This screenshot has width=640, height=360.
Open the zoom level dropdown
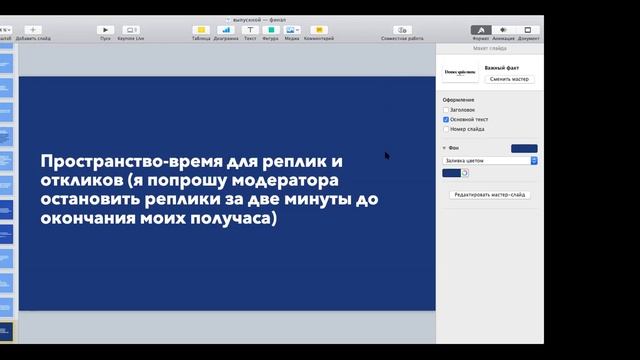tap(6, 30)
